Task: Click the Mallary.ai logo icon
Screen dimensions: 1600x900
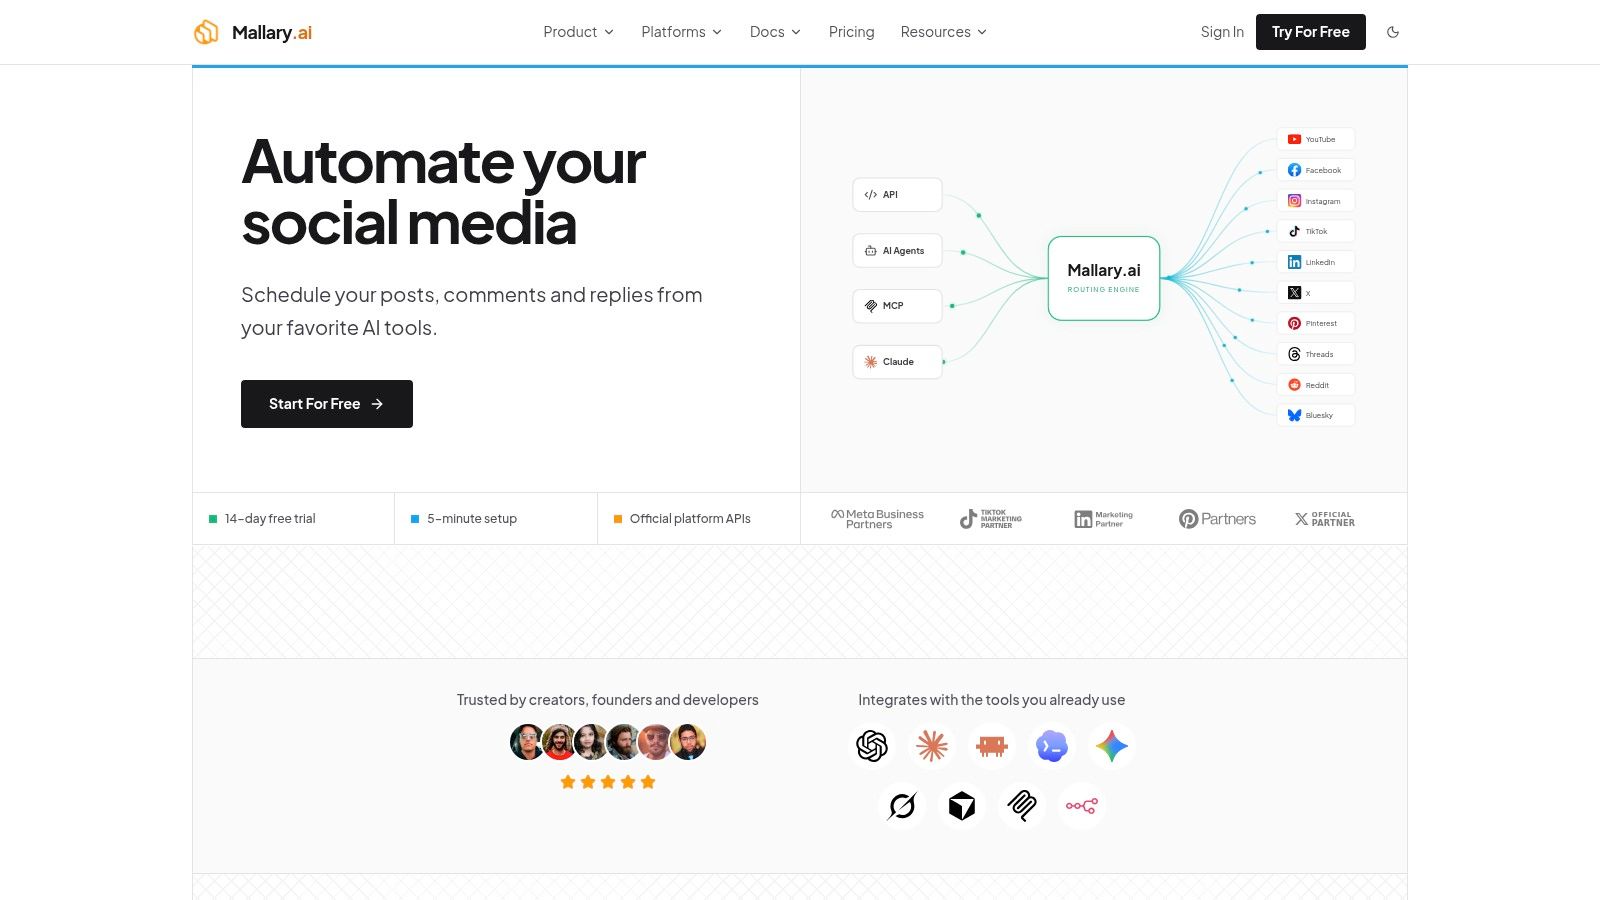Action: pos(206,32)
